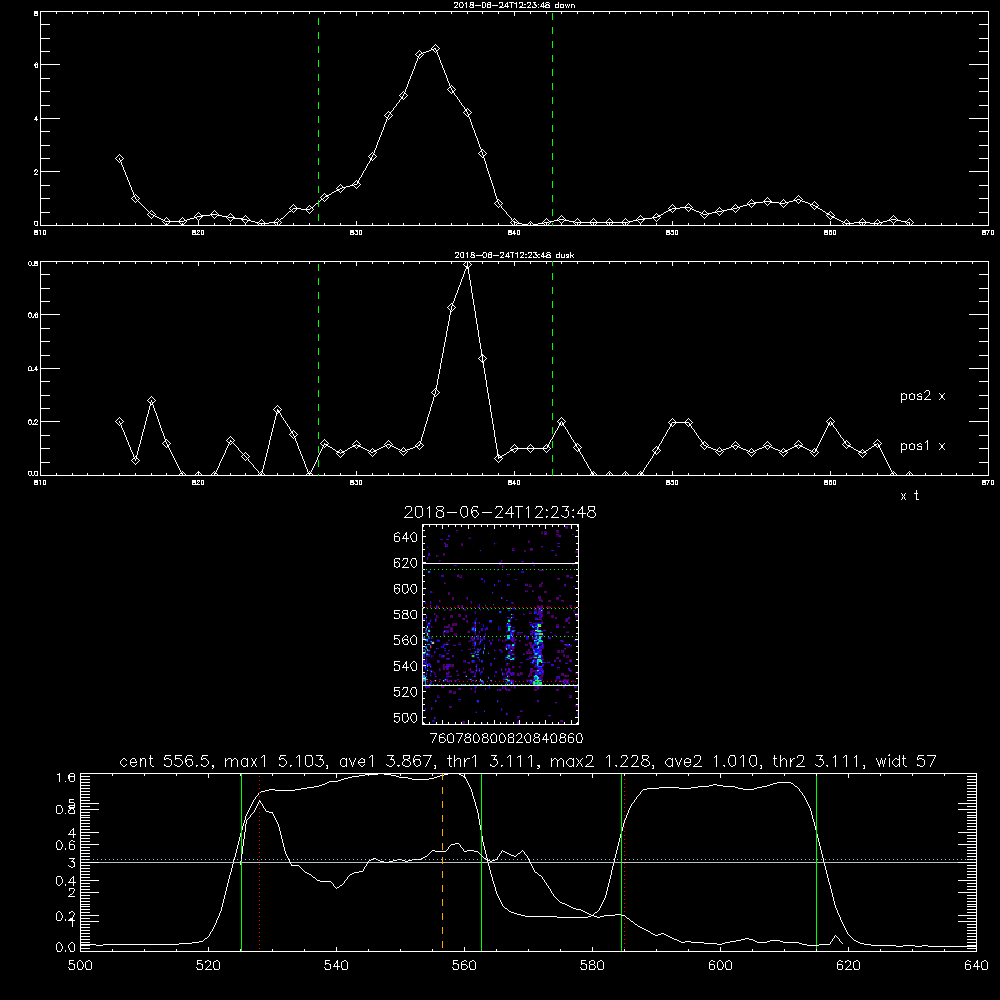Viewport: 1000px width, 1000px height.
Task: Click the red dotted line near 528 in bottom plot
Action: click(x=260, y=861)
